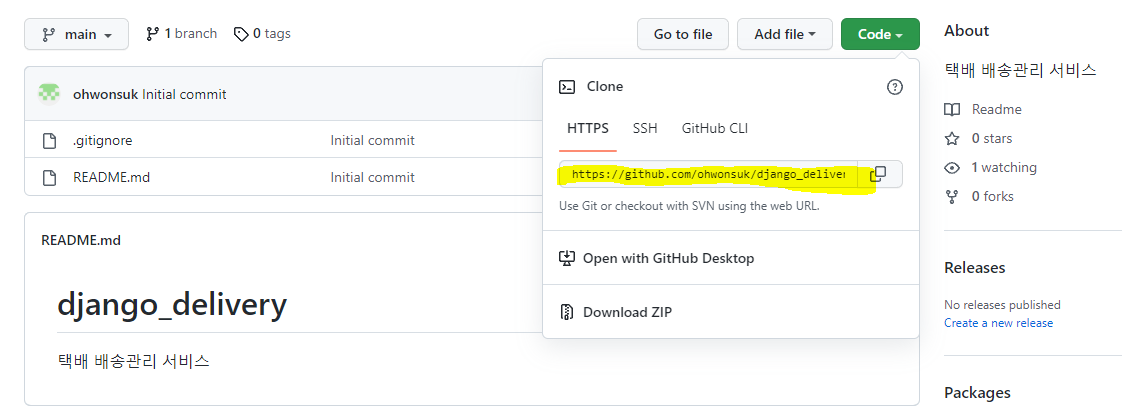
Task: Expand the Add file dropdown
Action: point(785,34)
